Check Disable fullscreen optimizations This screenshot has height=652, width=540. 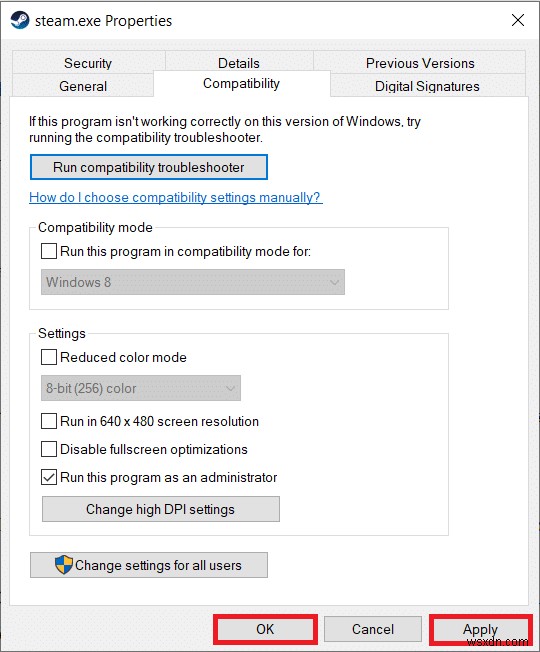tap(49, 449)
